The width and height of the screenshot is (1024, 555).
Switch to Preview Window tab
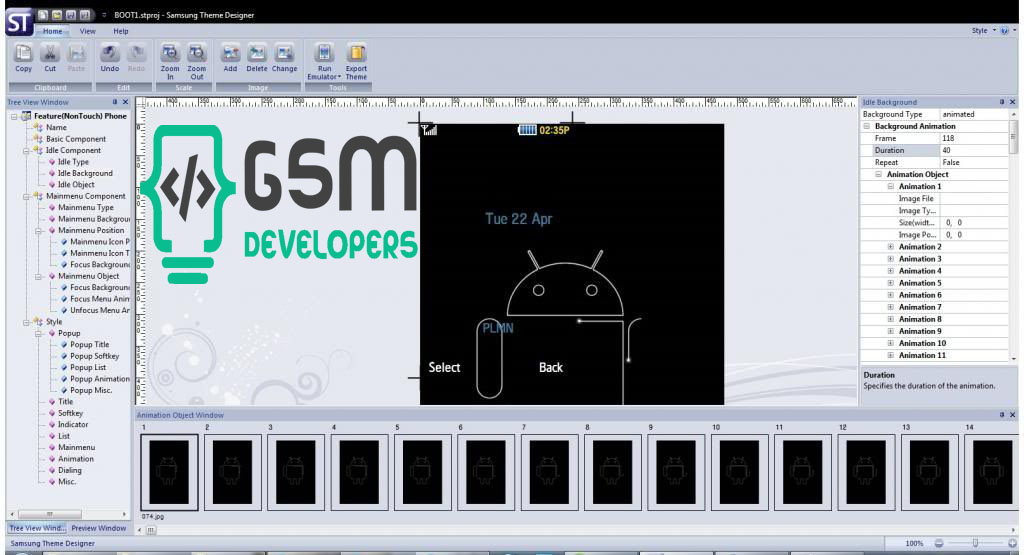click(99, 528)
